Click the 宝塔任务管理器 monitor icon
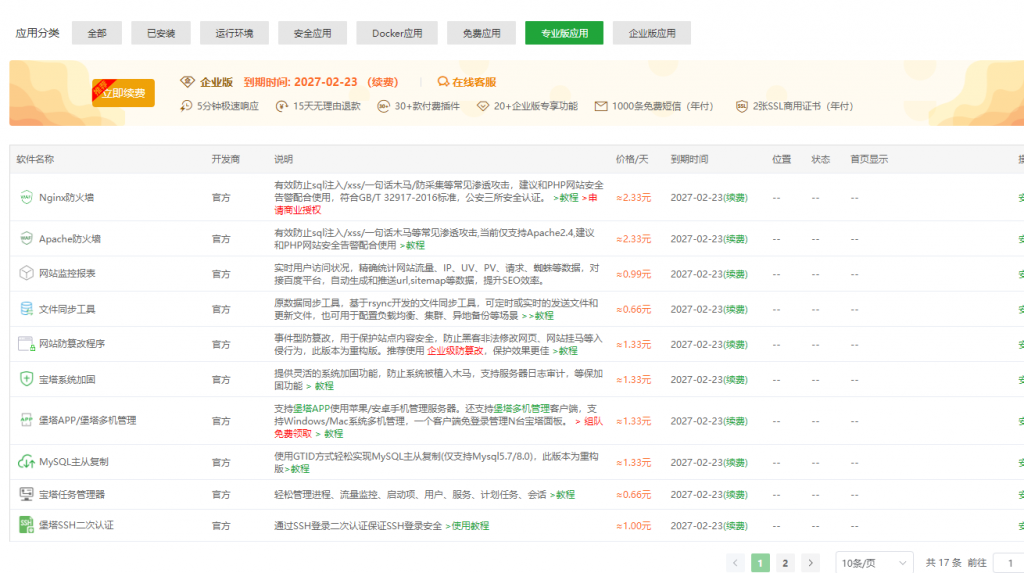Screen dimensions: 1024x573 click(x=26, y=495)
